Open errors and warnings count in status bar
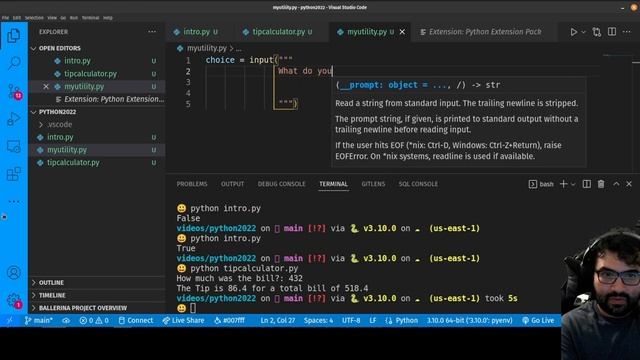640x360 pixels. click(x=94, y=320)
